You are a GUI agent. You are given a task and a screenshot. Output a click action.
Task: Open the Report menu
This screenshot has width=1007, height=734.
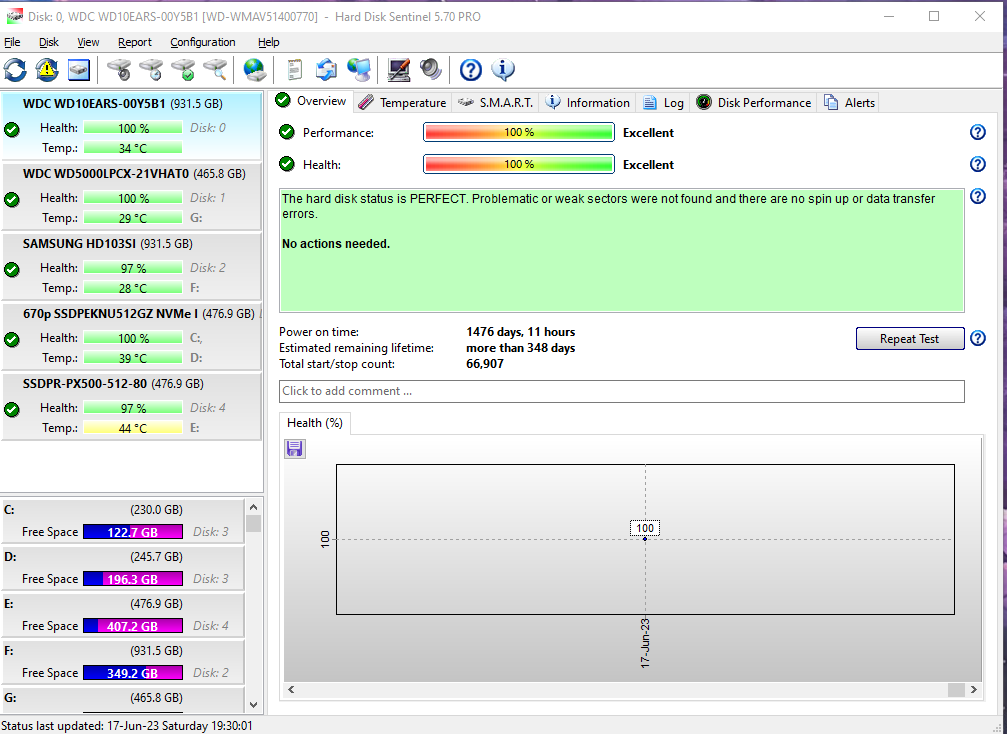click(135, 42)
